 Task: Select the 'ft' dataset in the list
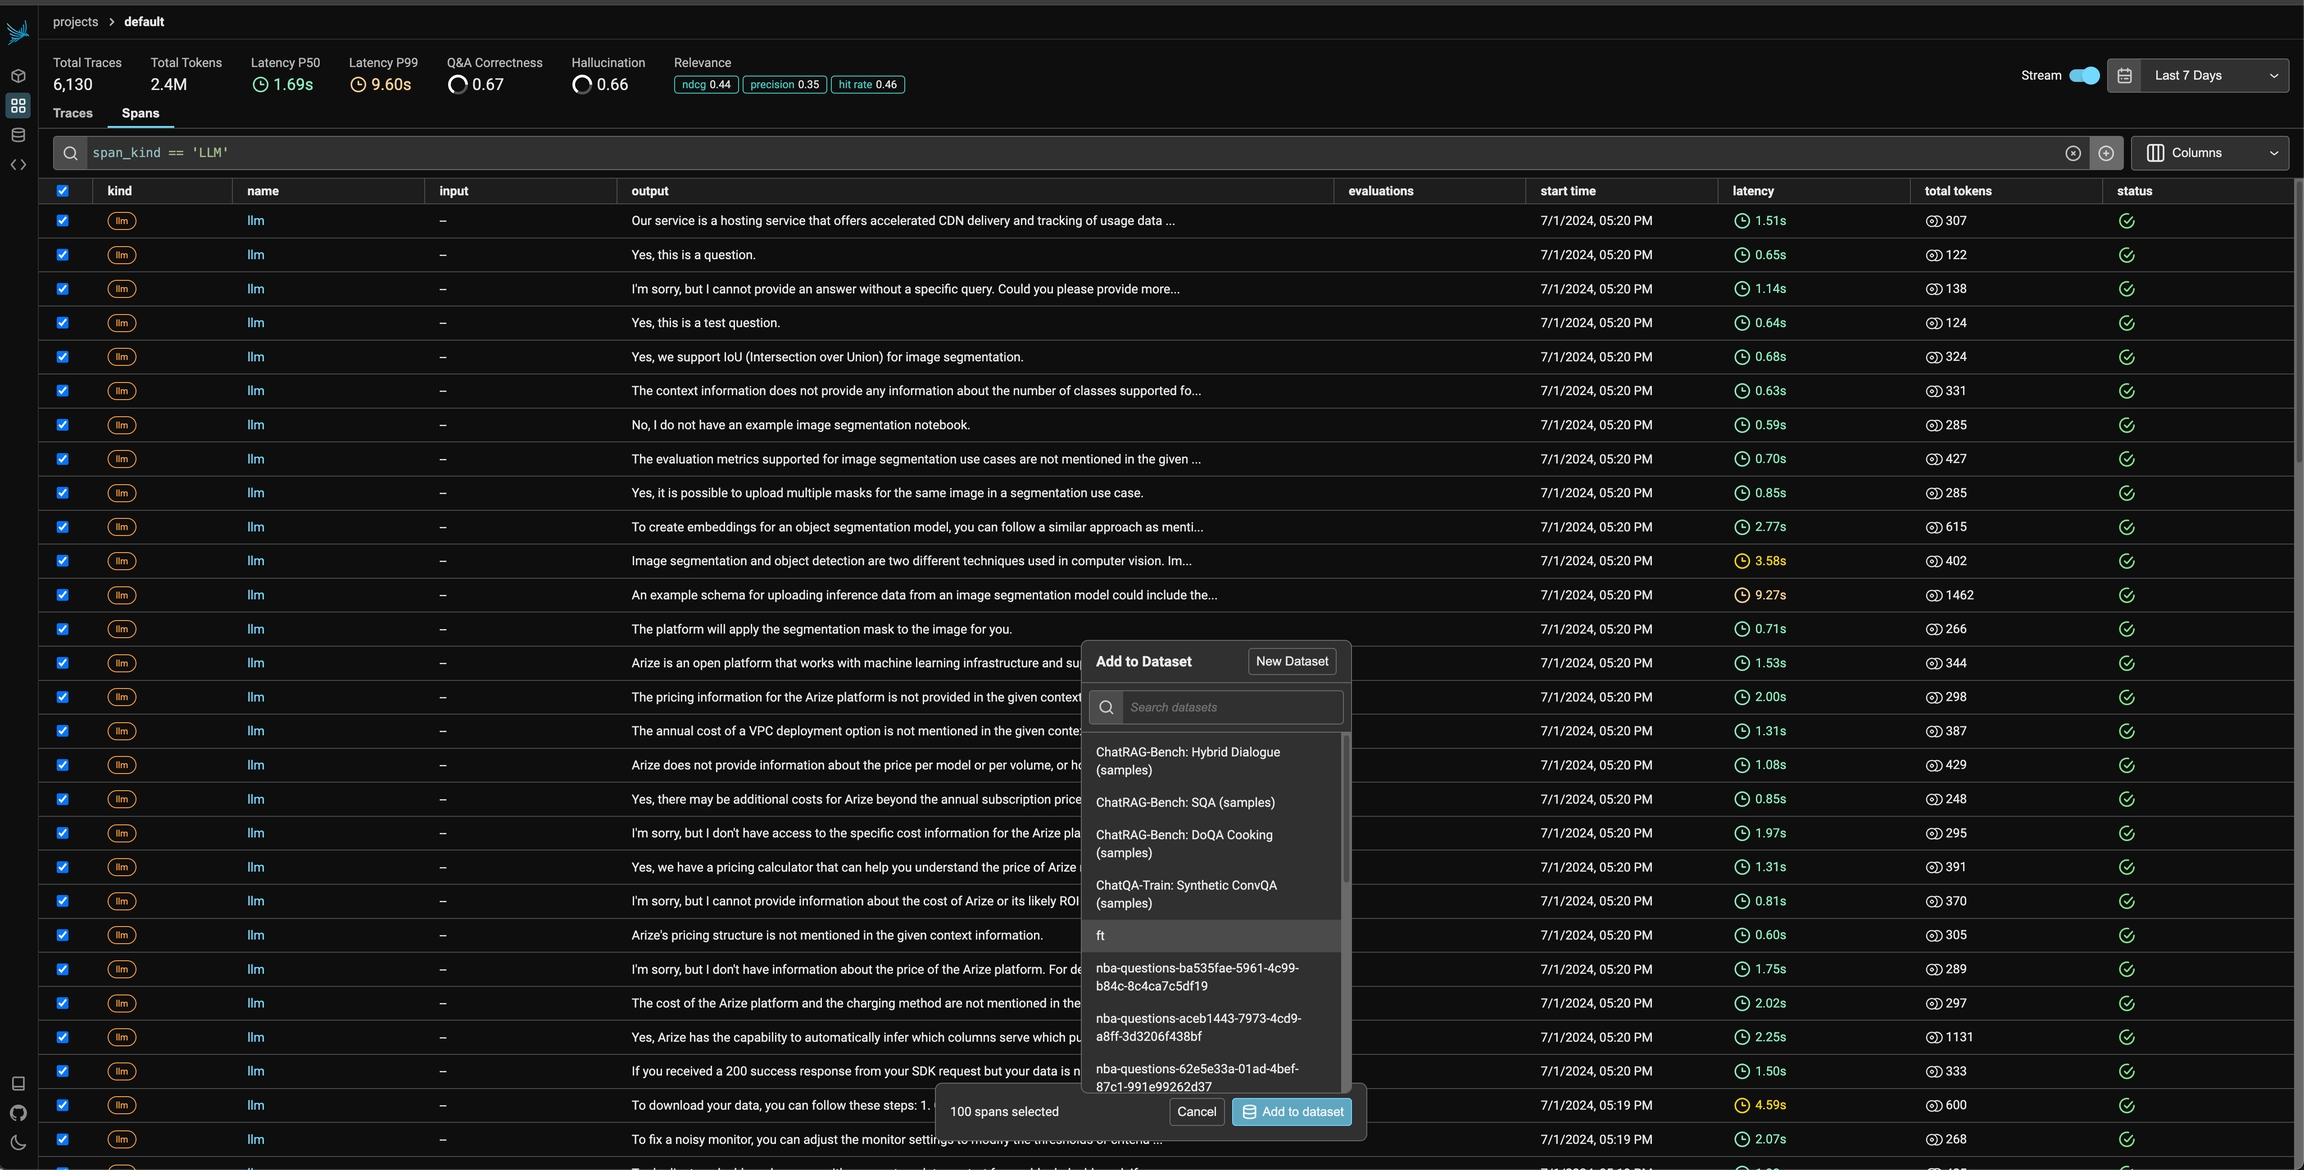[1210, 936]
